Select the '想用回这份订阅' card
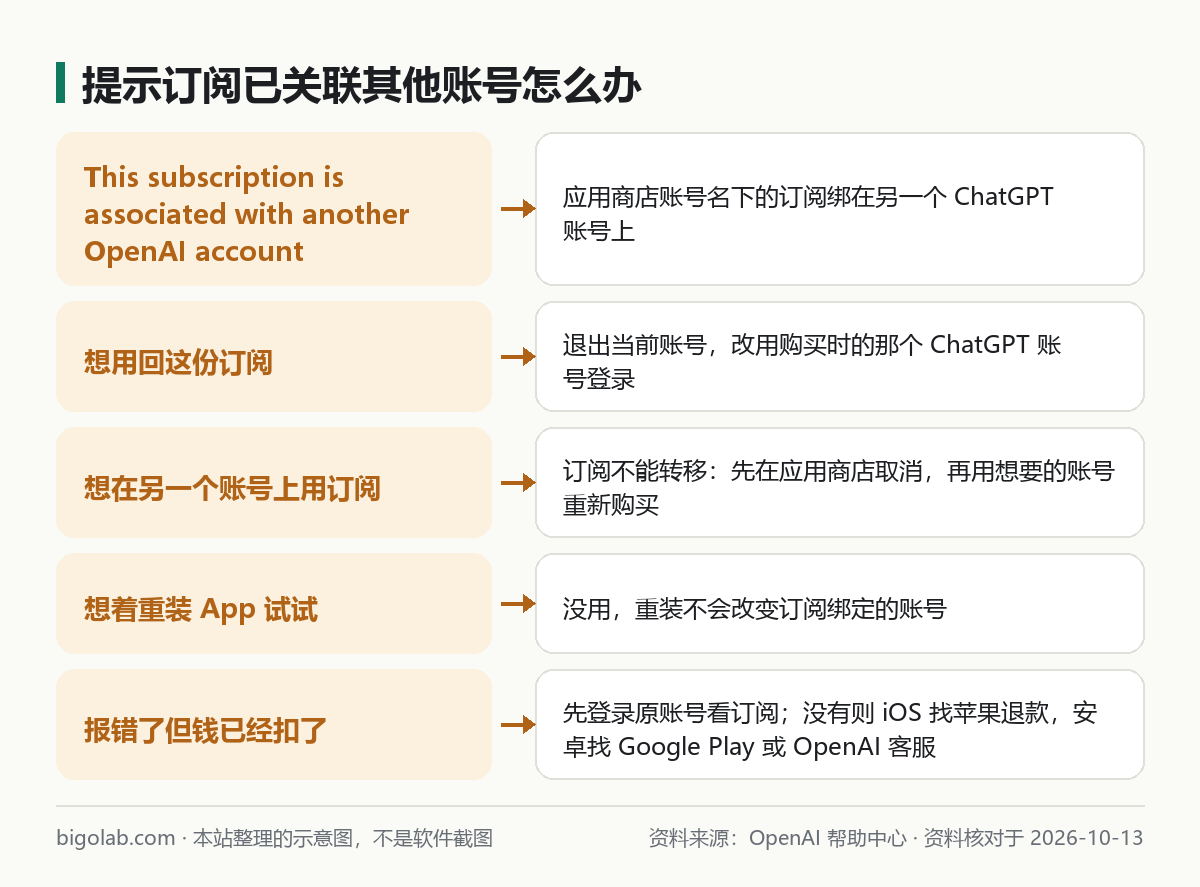 (x=274, y=356)
